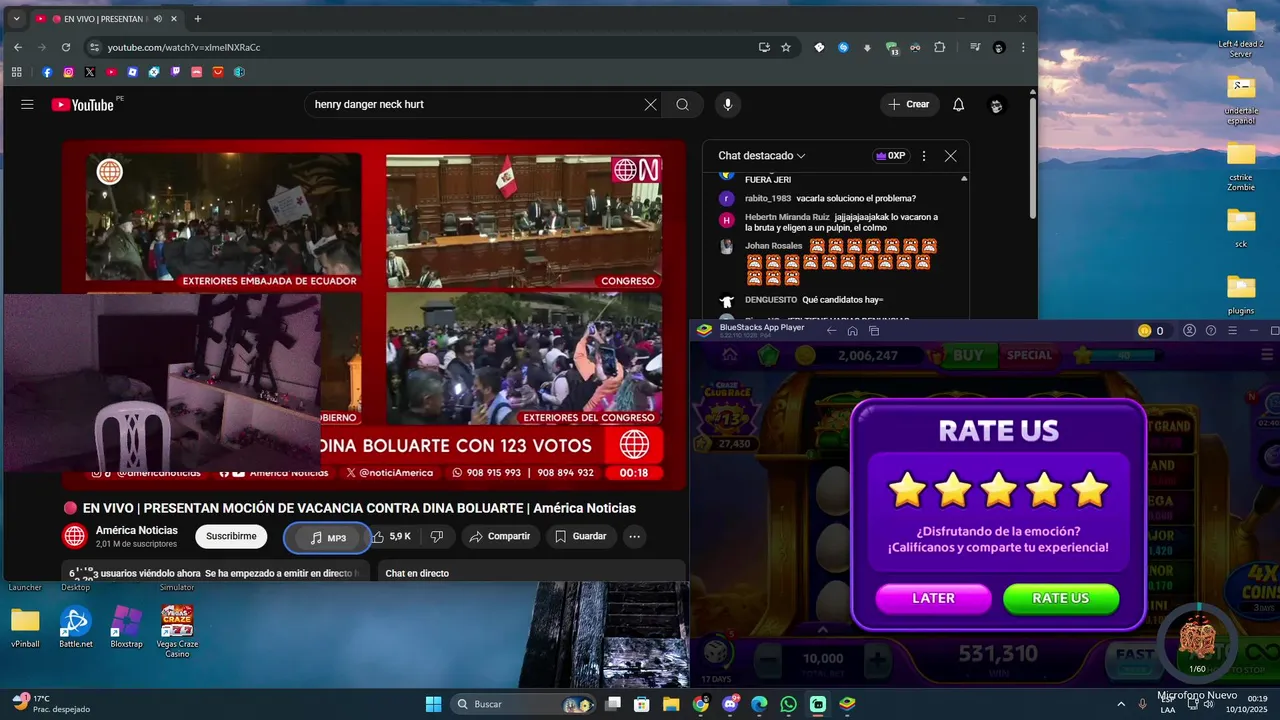Screen dimensions: 1280x720
Task: Open WhatsApp from the taskbar
Action: pyautogui.click(x=789, y=704)
